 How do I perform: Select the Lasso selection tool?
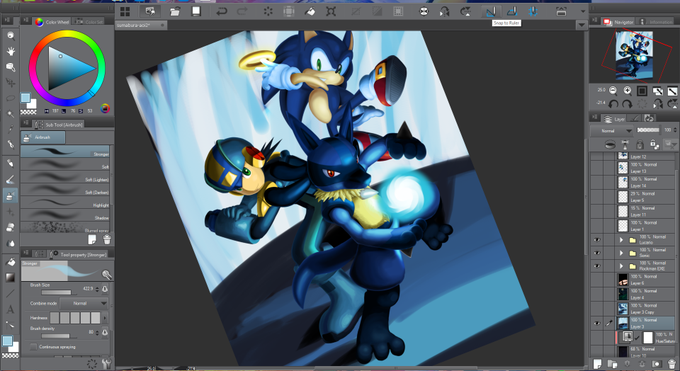tap(10, 98)
